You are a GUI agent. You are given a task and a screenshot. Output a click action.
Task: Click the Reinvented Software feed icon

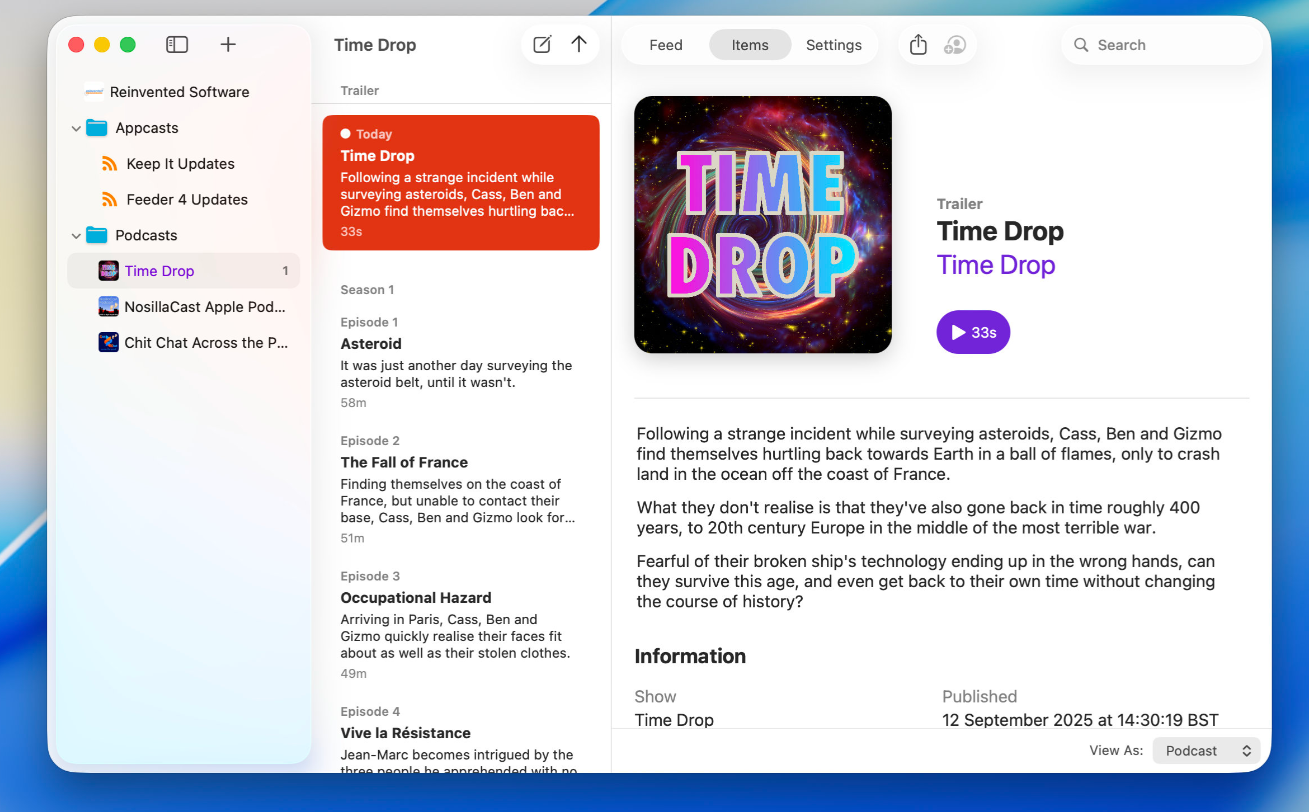coord(95,92)
